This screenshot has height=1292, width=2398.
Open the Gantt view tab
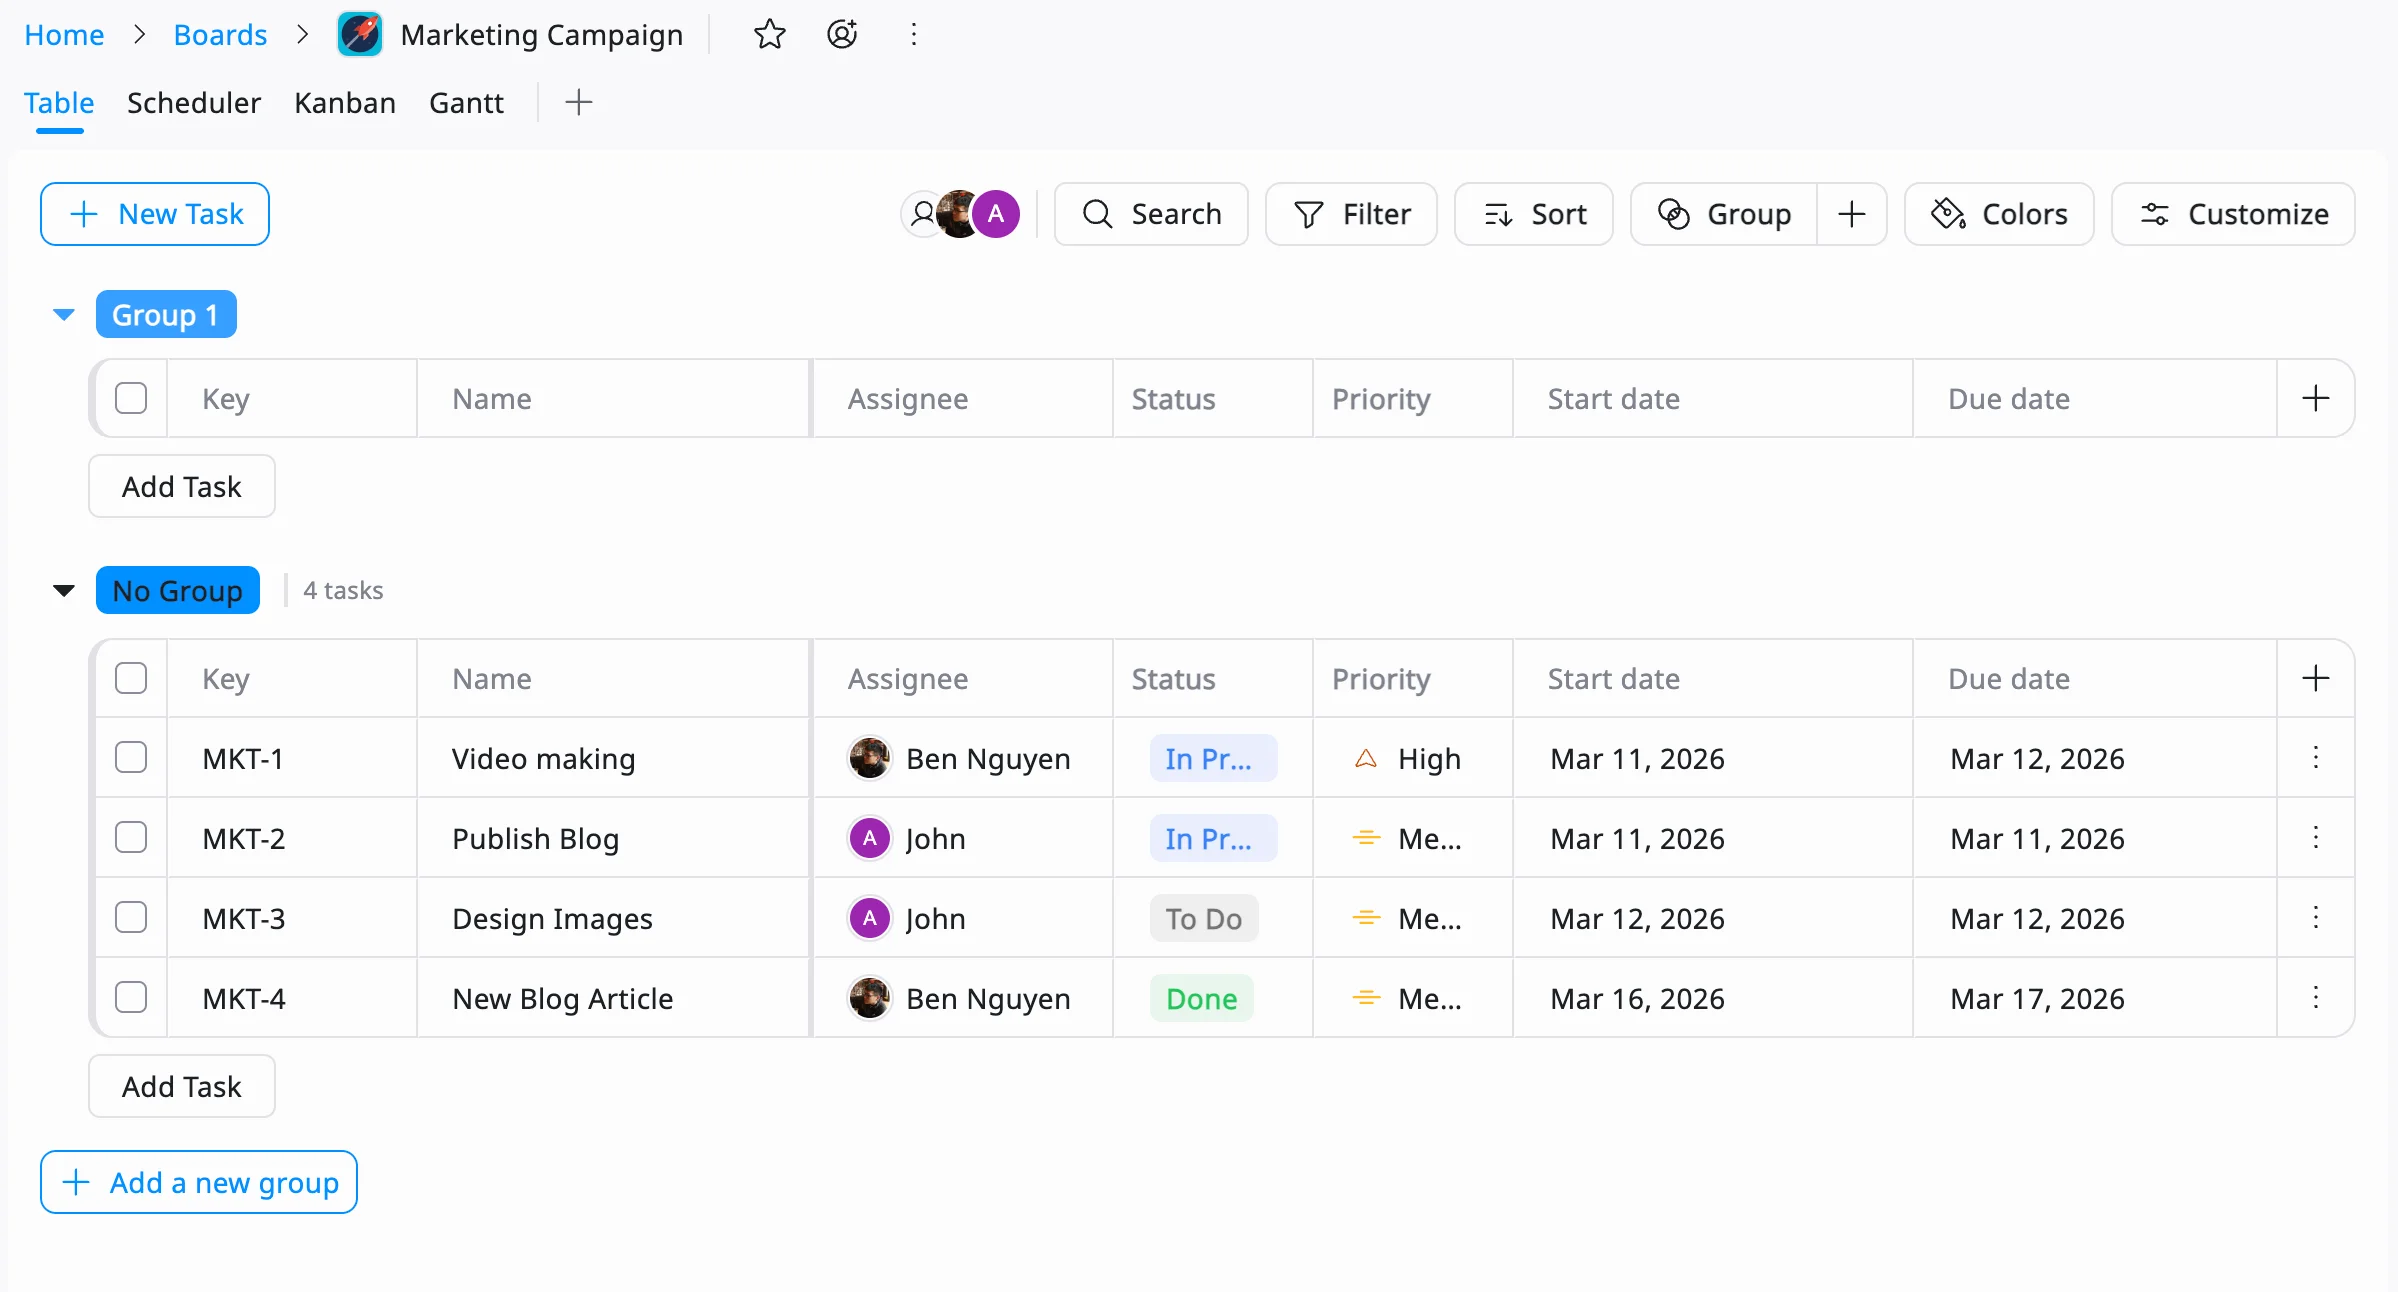[466, 103]
